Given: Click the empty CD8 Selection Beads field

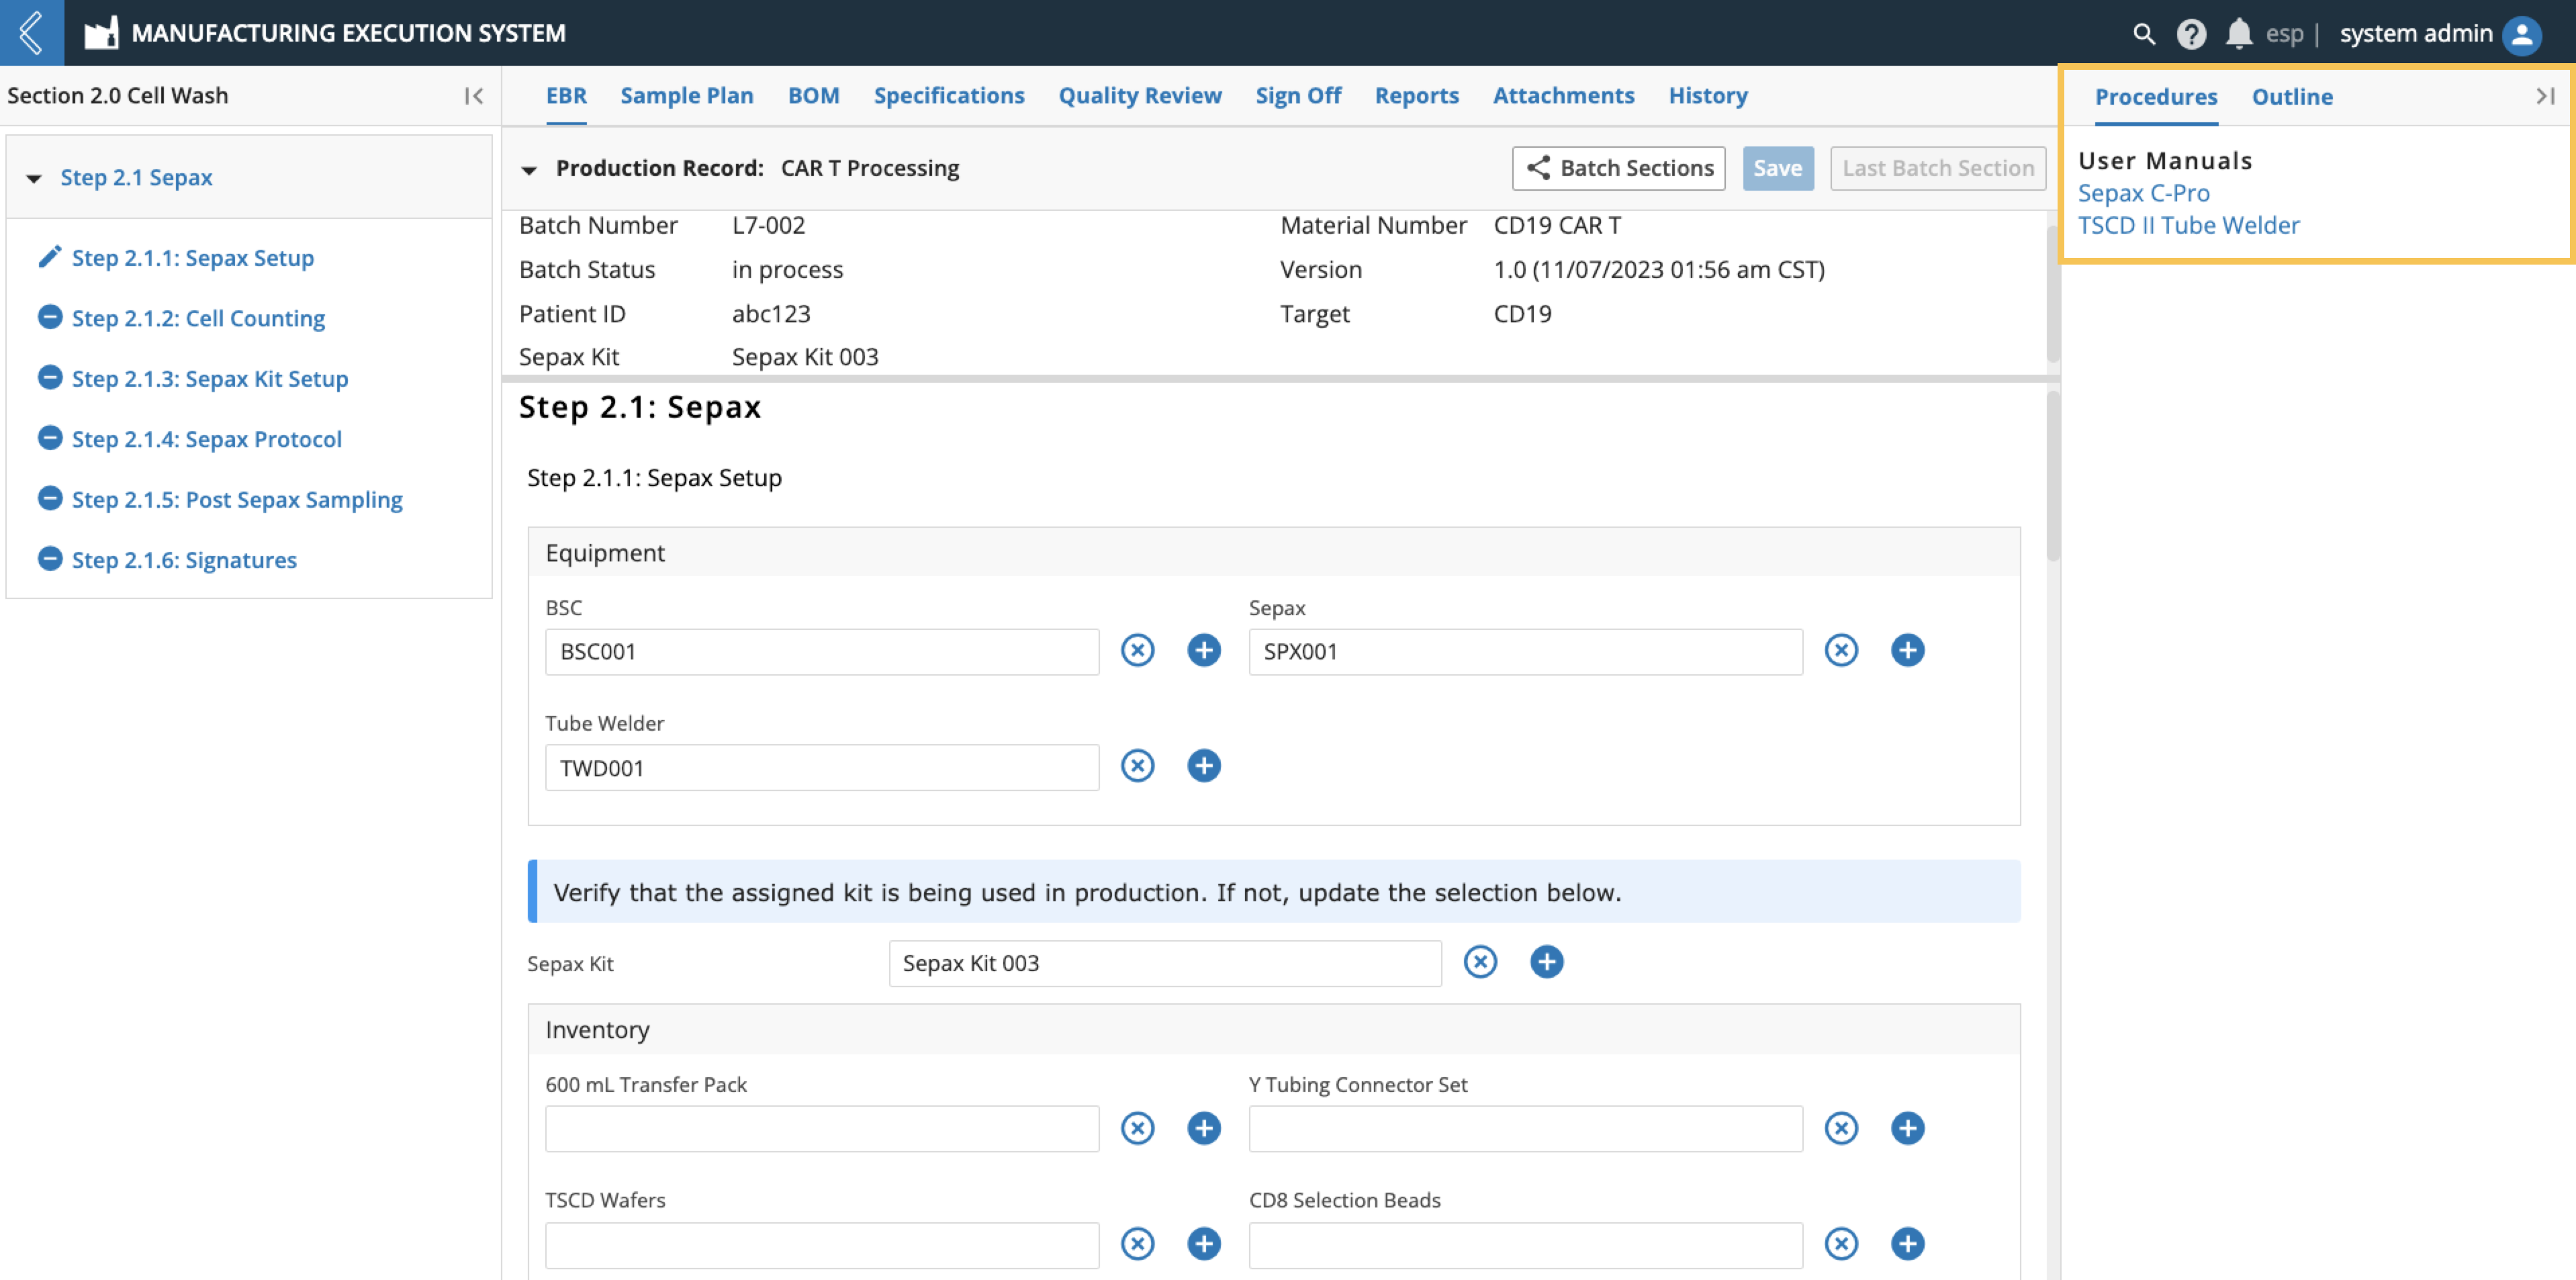Looking at the screenshot, I should [1525, 1245].
